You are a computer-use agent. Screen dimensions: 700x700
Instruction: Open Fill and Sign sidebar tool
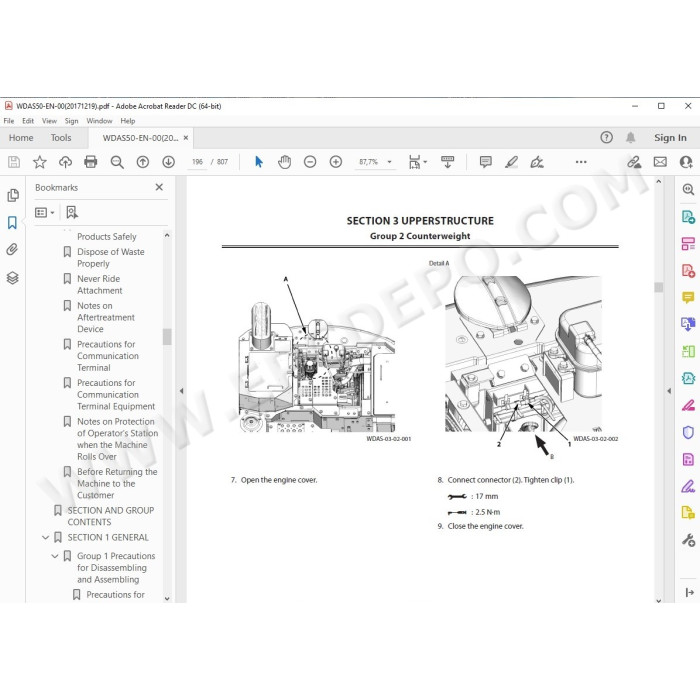(688, 486)
